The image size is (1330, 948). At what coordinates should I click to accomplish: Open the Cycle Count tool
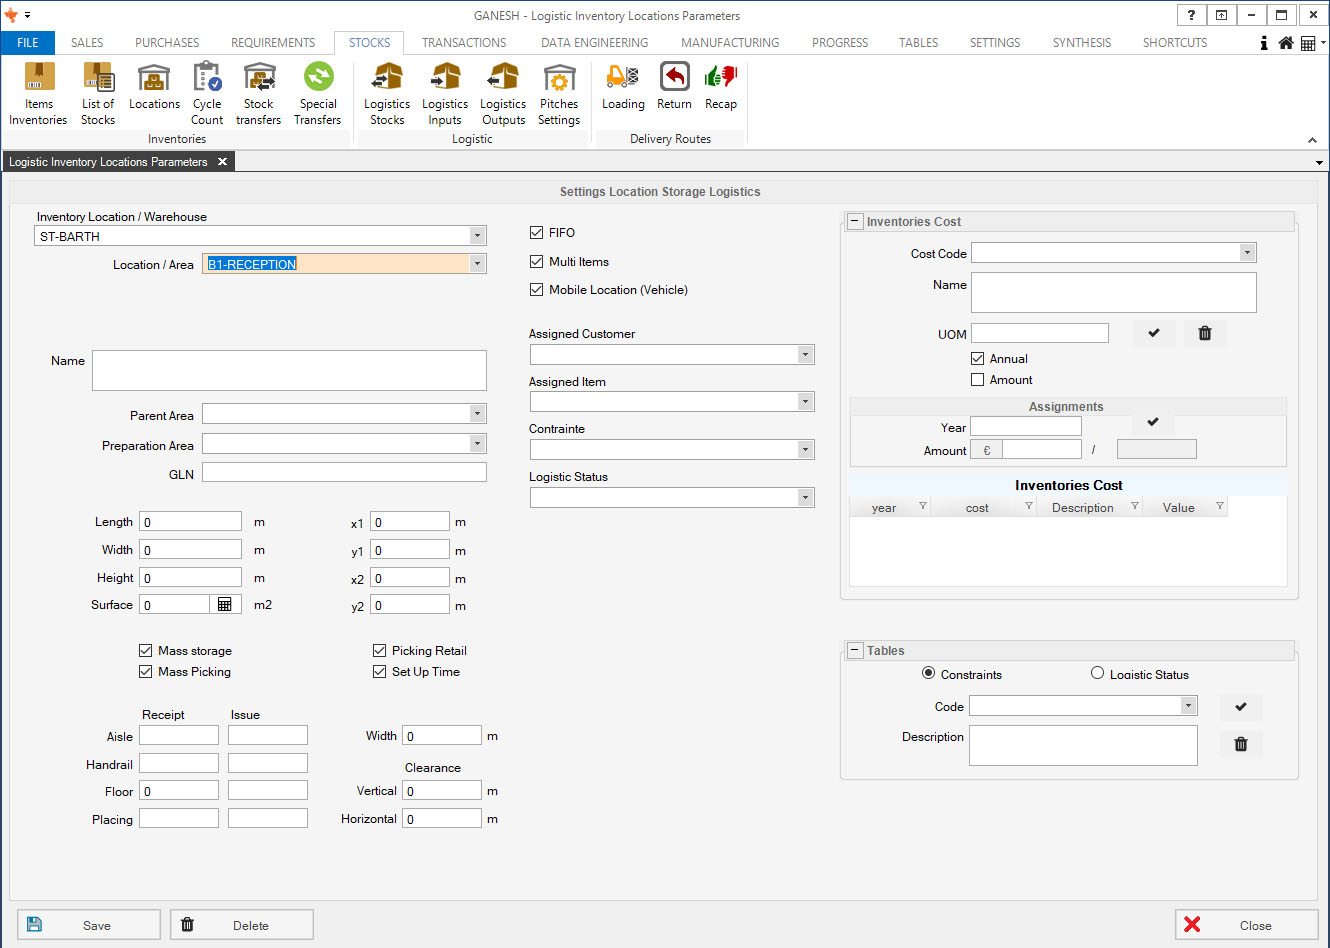click(207, 94)
